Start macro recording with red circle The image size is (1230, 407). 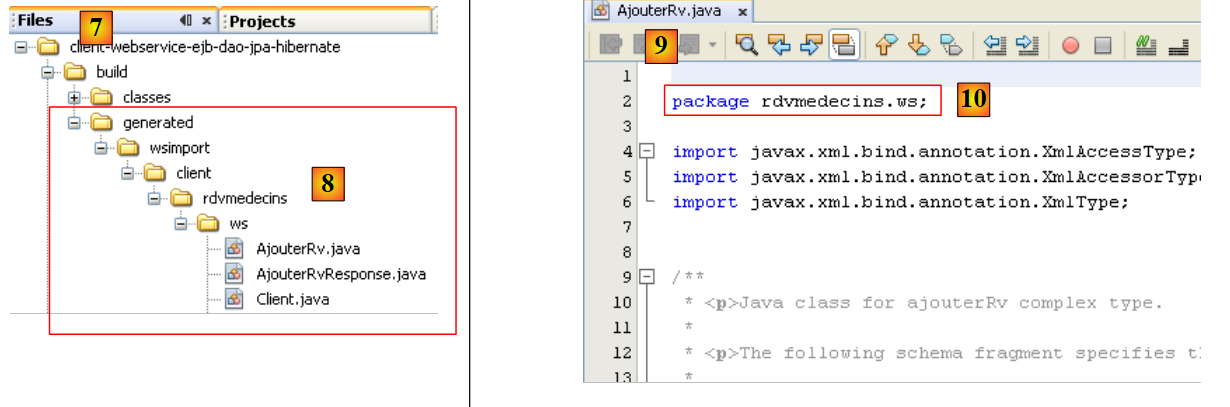click(1070, 45)
